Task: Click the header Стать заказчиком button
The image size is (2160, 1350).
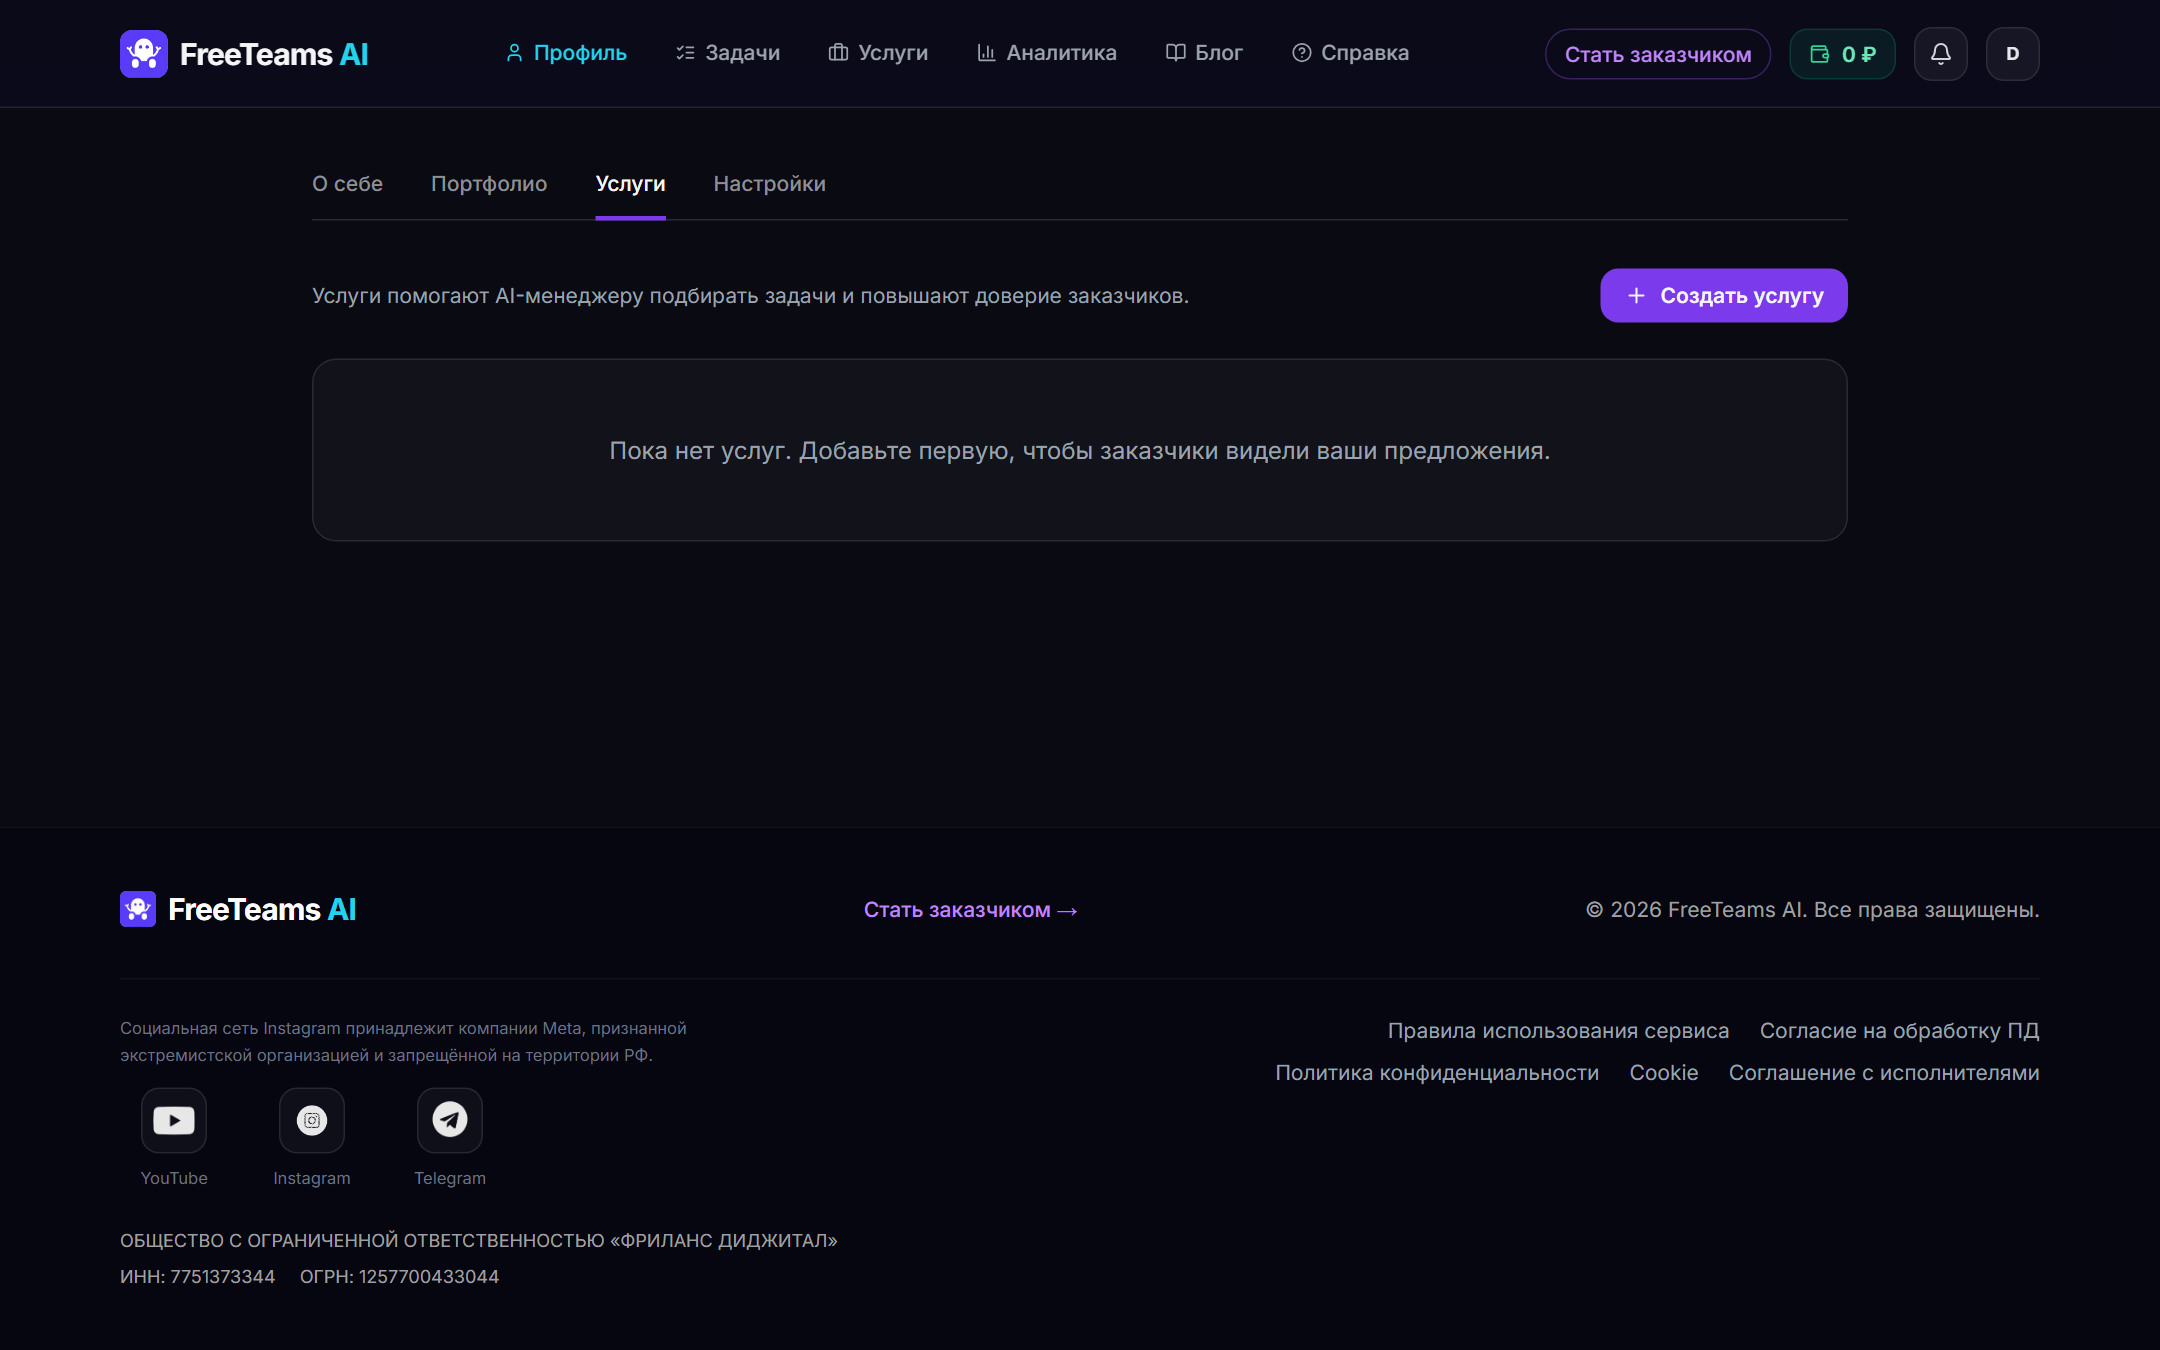Action: coord(1657,54)
